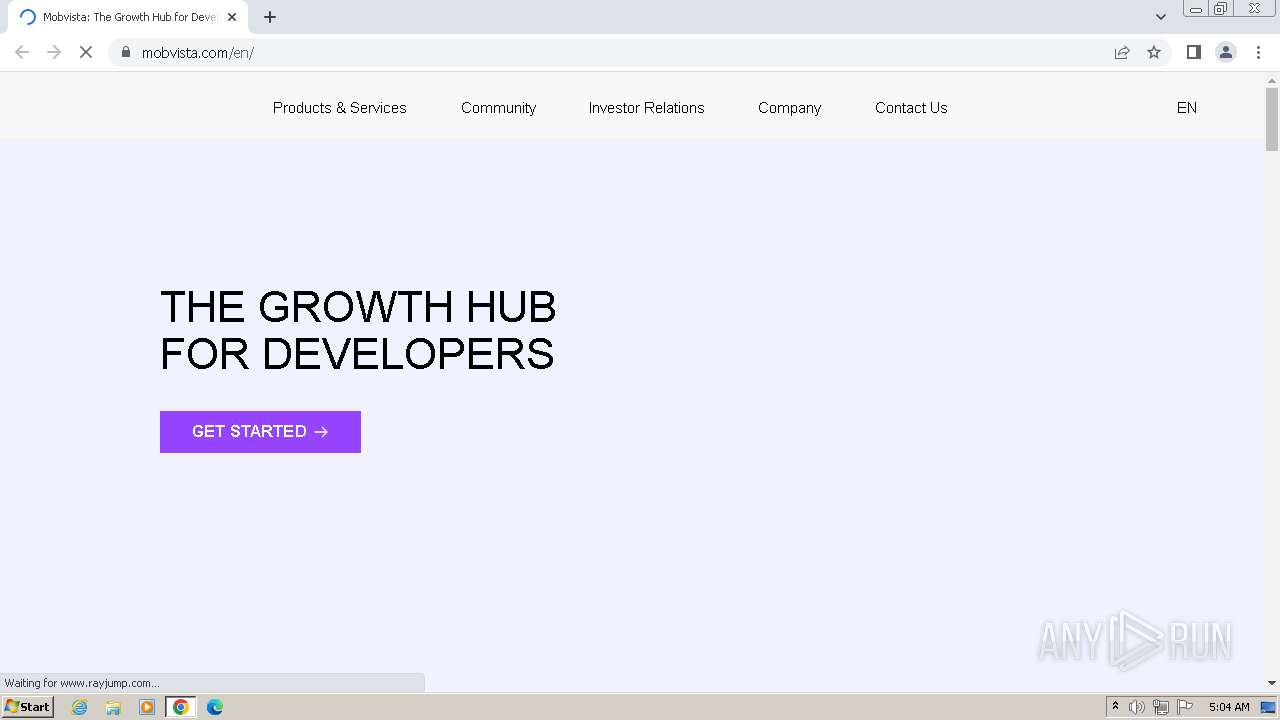Image resolution: width=1280 pixels, height=720 pixels.
Task: Open the volume control in the tray
Action: point(1137,707)
